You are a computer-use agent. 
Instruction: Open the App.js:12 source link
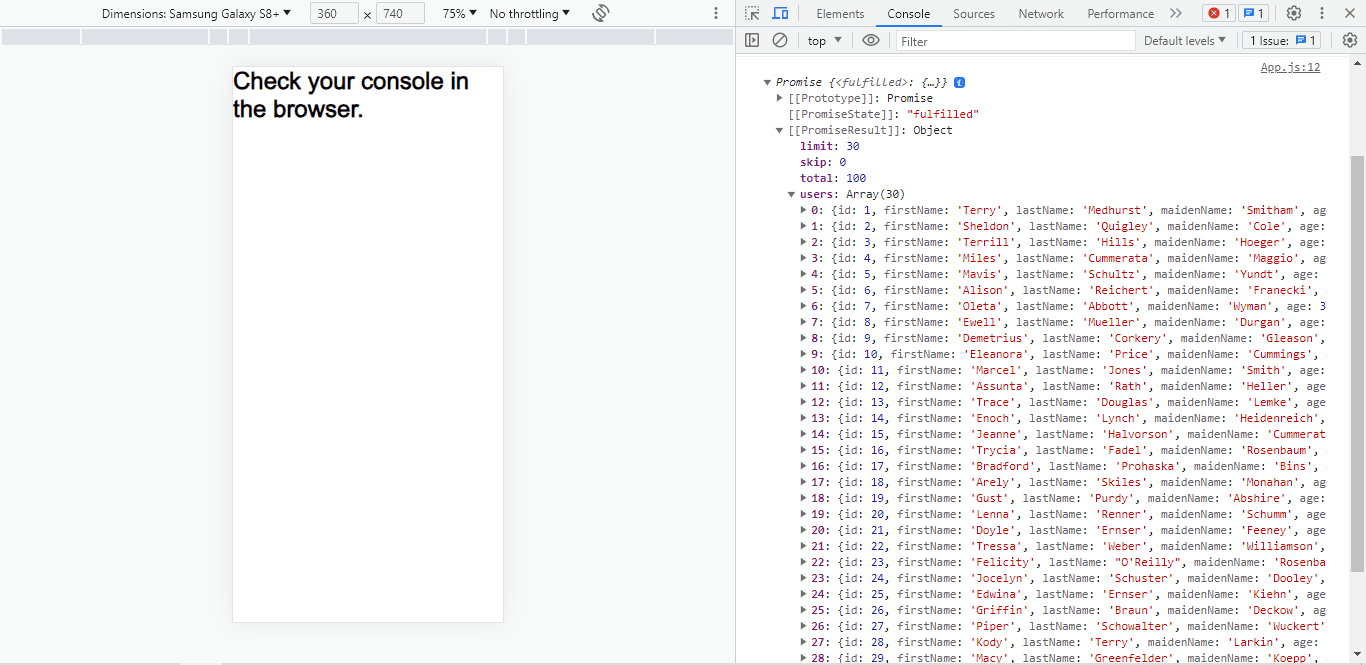[1290, 67]
